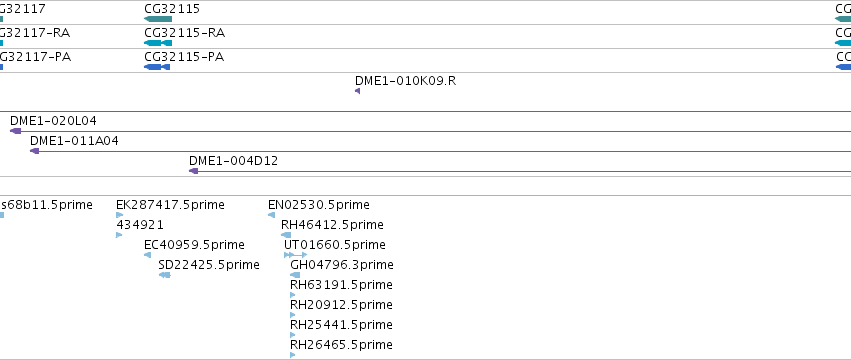Open the EN02530.5prime label

[x=319, y=205]
